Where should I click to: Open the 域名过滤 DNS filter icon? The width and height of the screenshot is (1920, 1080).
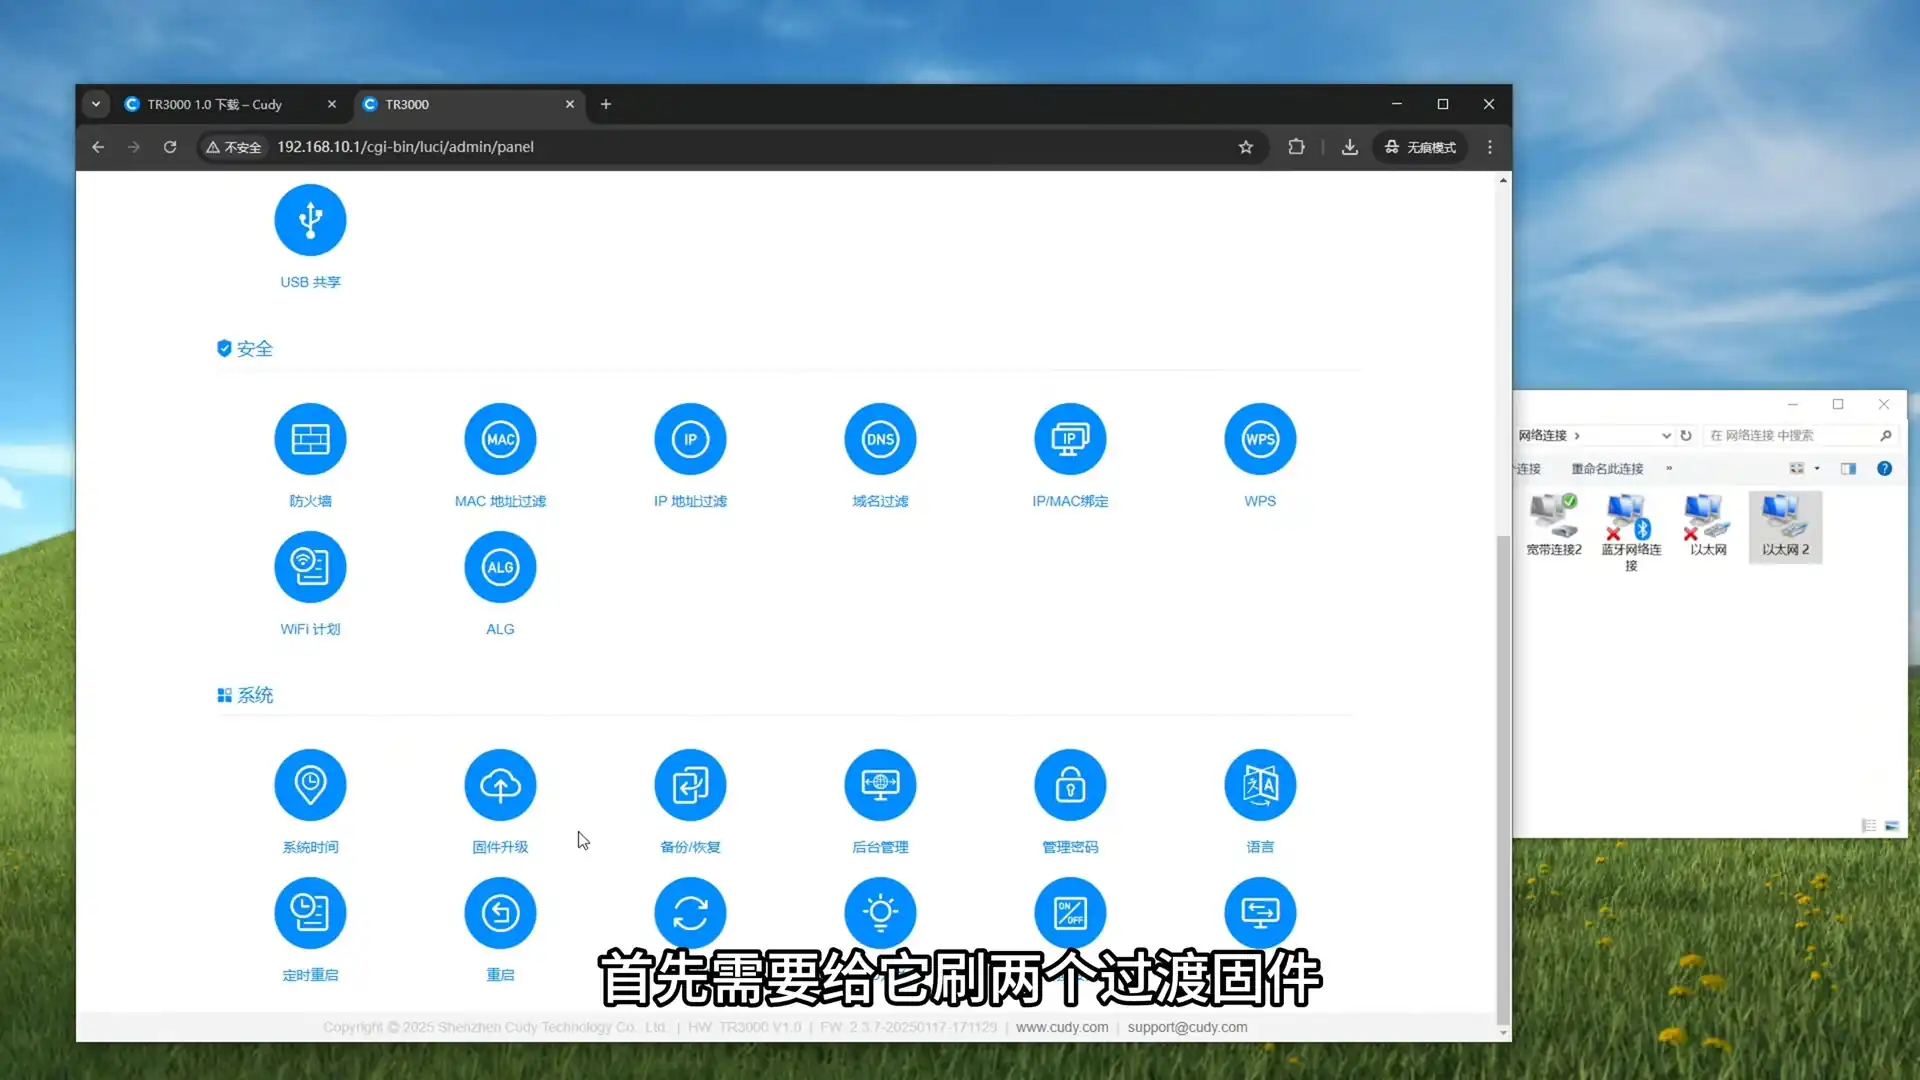[880, 439]
